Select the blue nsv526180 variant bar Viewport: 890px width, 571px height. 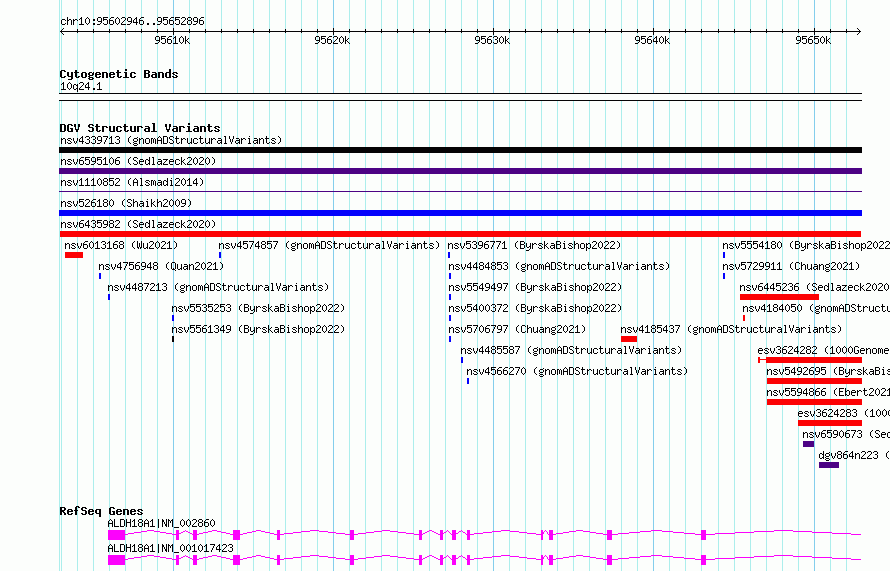tap(460, 213)
